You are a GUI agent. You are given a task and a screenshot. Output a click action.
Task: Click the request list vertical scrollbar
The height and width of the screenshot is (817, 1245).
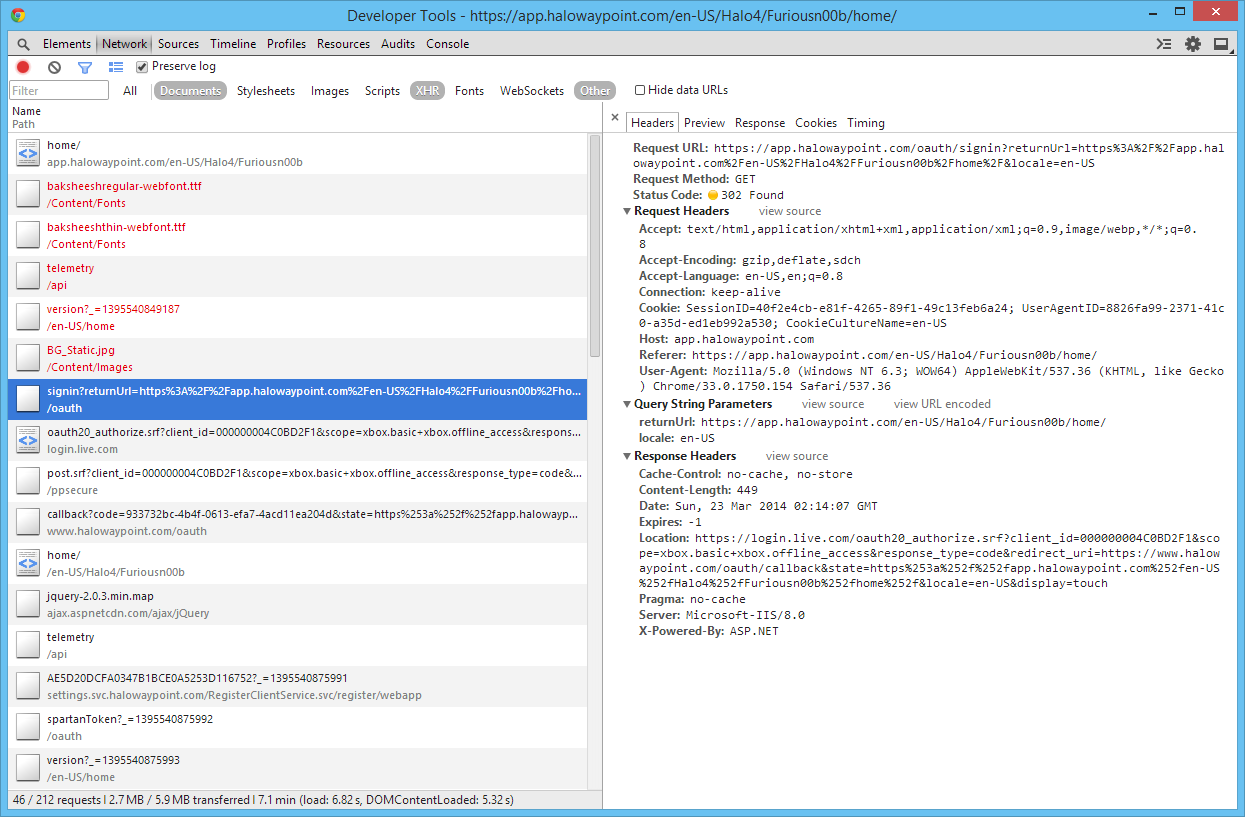pyautogui.click(x=595, y=245)
